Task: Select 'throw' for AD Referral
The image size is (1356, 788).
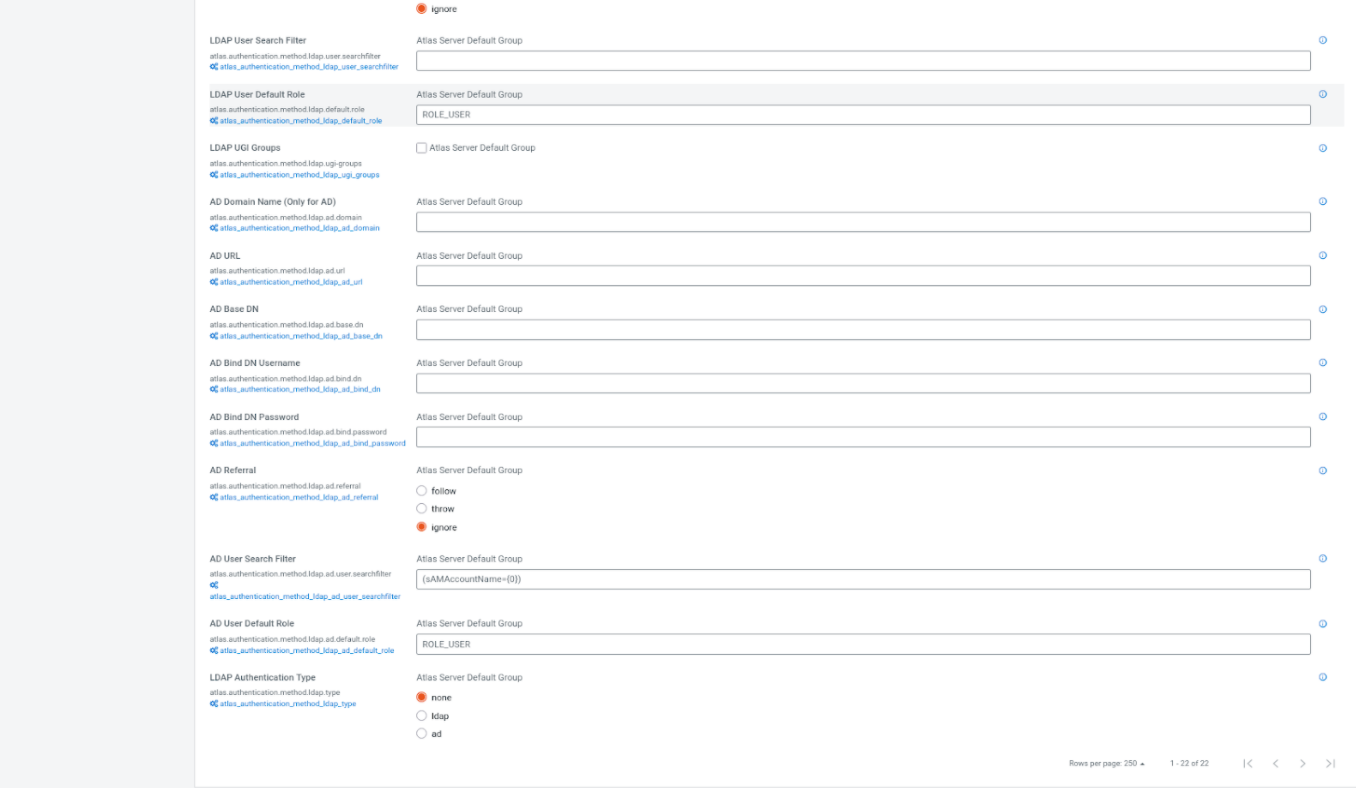Action: click(x=421, y=509)
